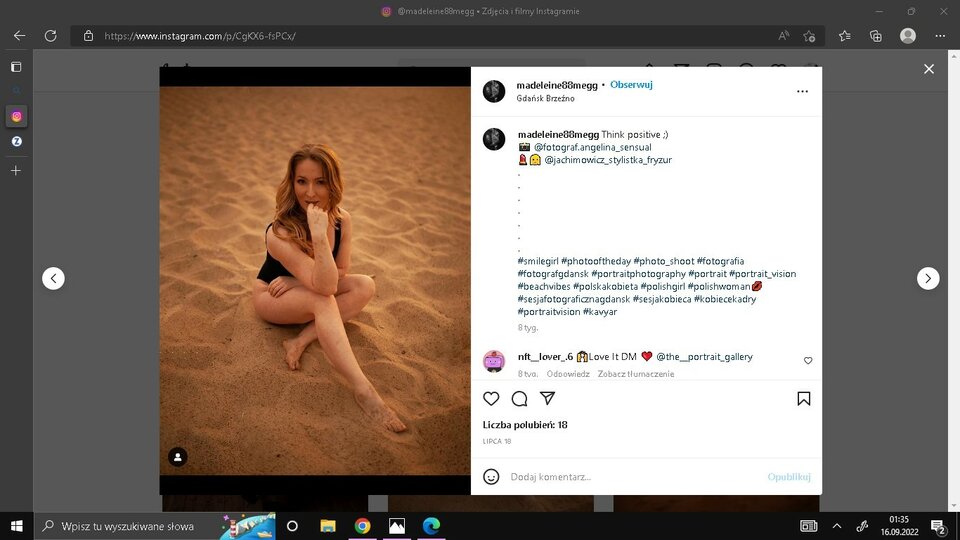Open the Instagram tab in browser sidebar
Screen dimensions: 960x540
[16, 116]
